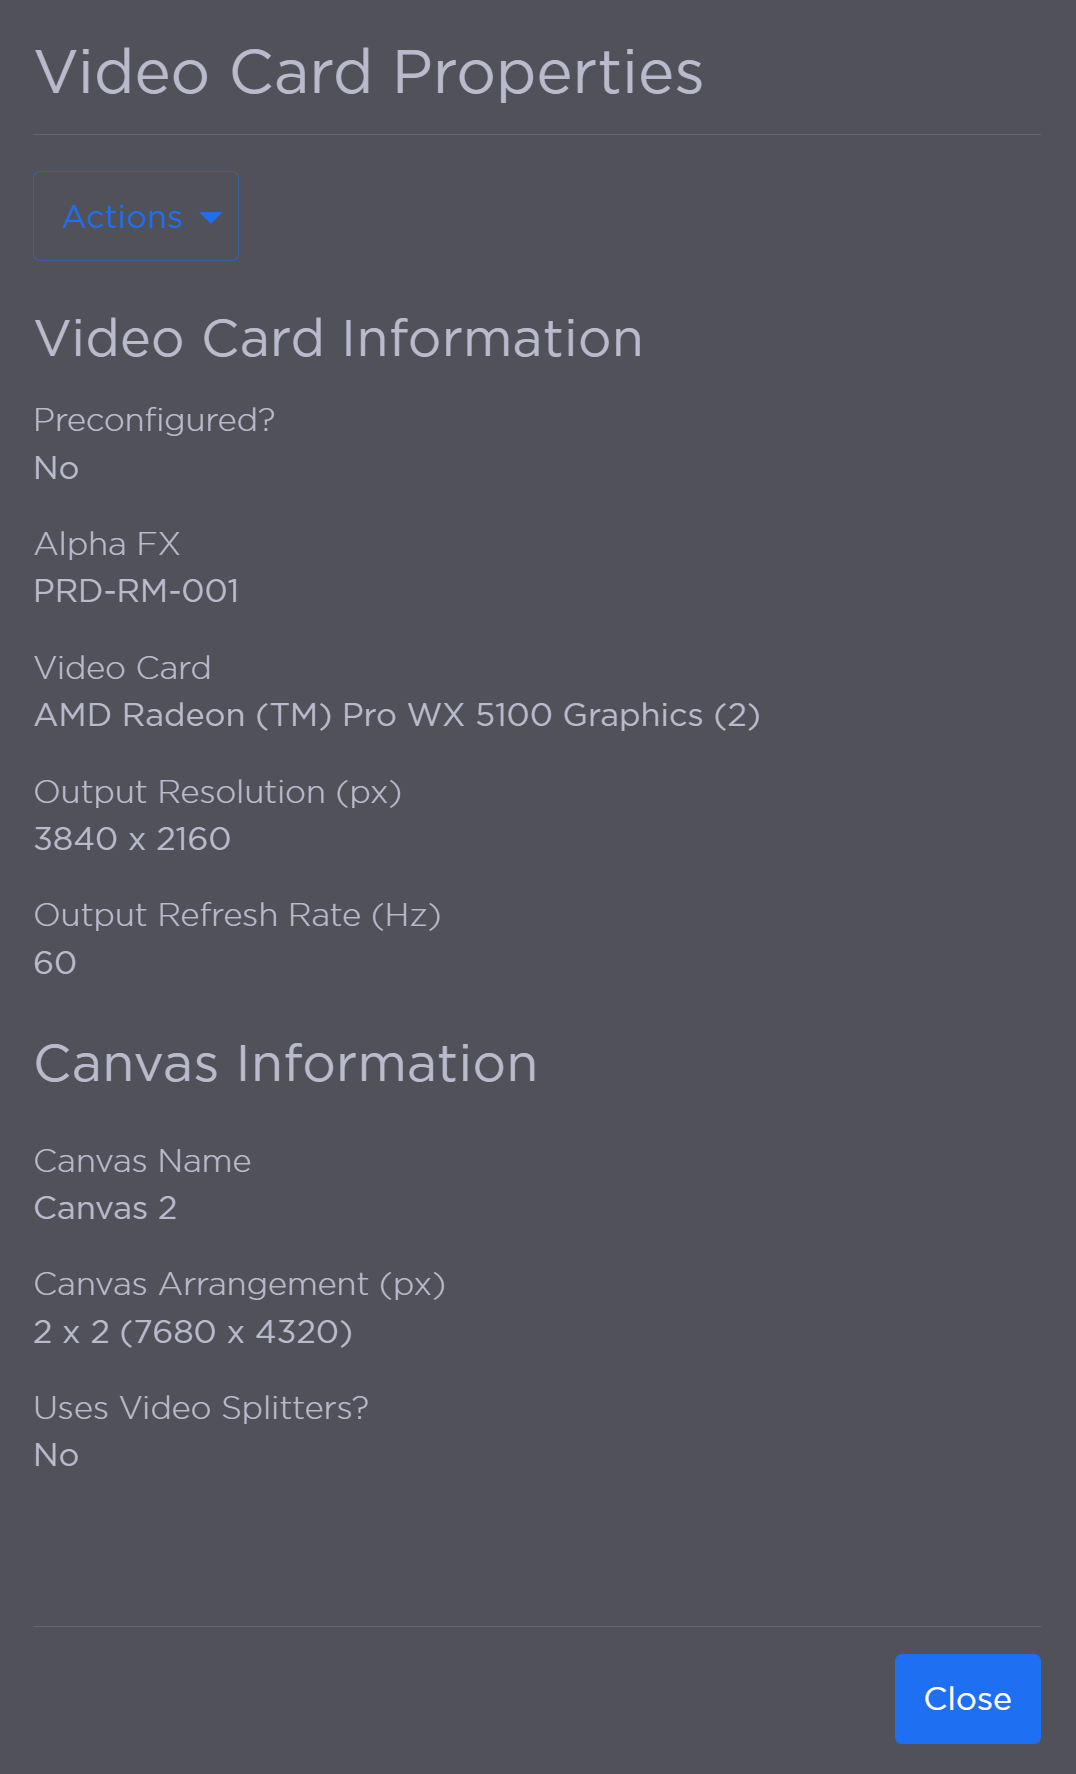The image size is (1076, 1774).
Task: Click the Canvas Name value Canvas 2
Action: [105, 1207]
